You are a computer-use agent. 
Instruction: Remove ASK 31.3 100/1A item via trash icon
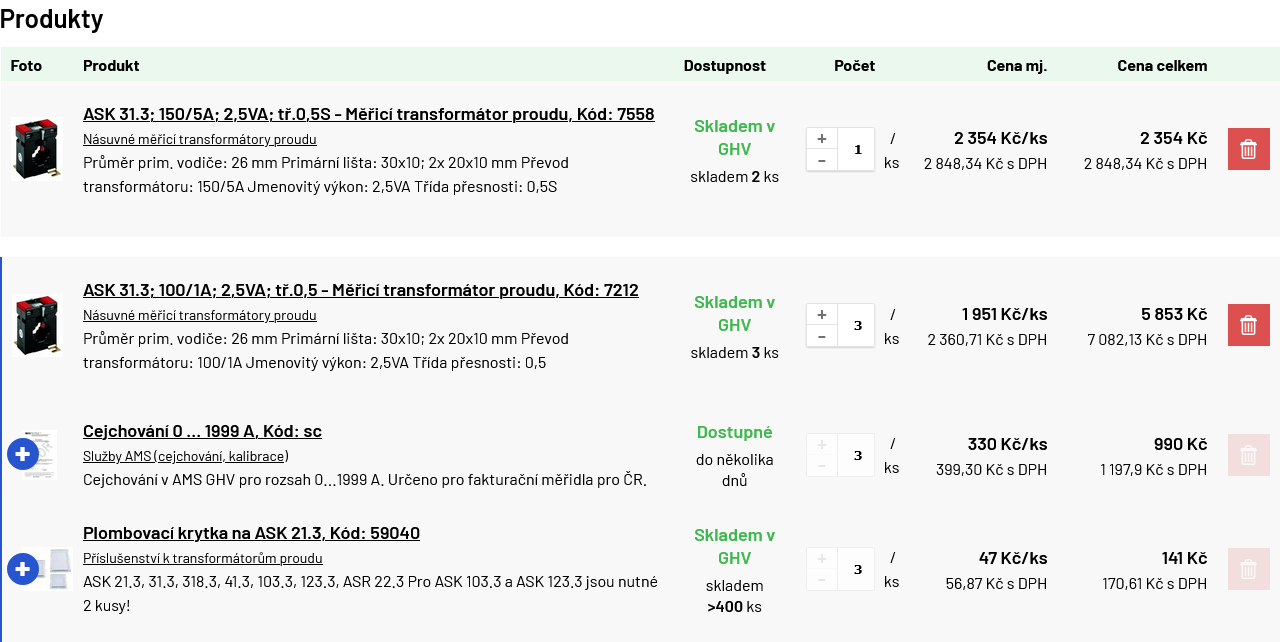tap(1248, 325)
